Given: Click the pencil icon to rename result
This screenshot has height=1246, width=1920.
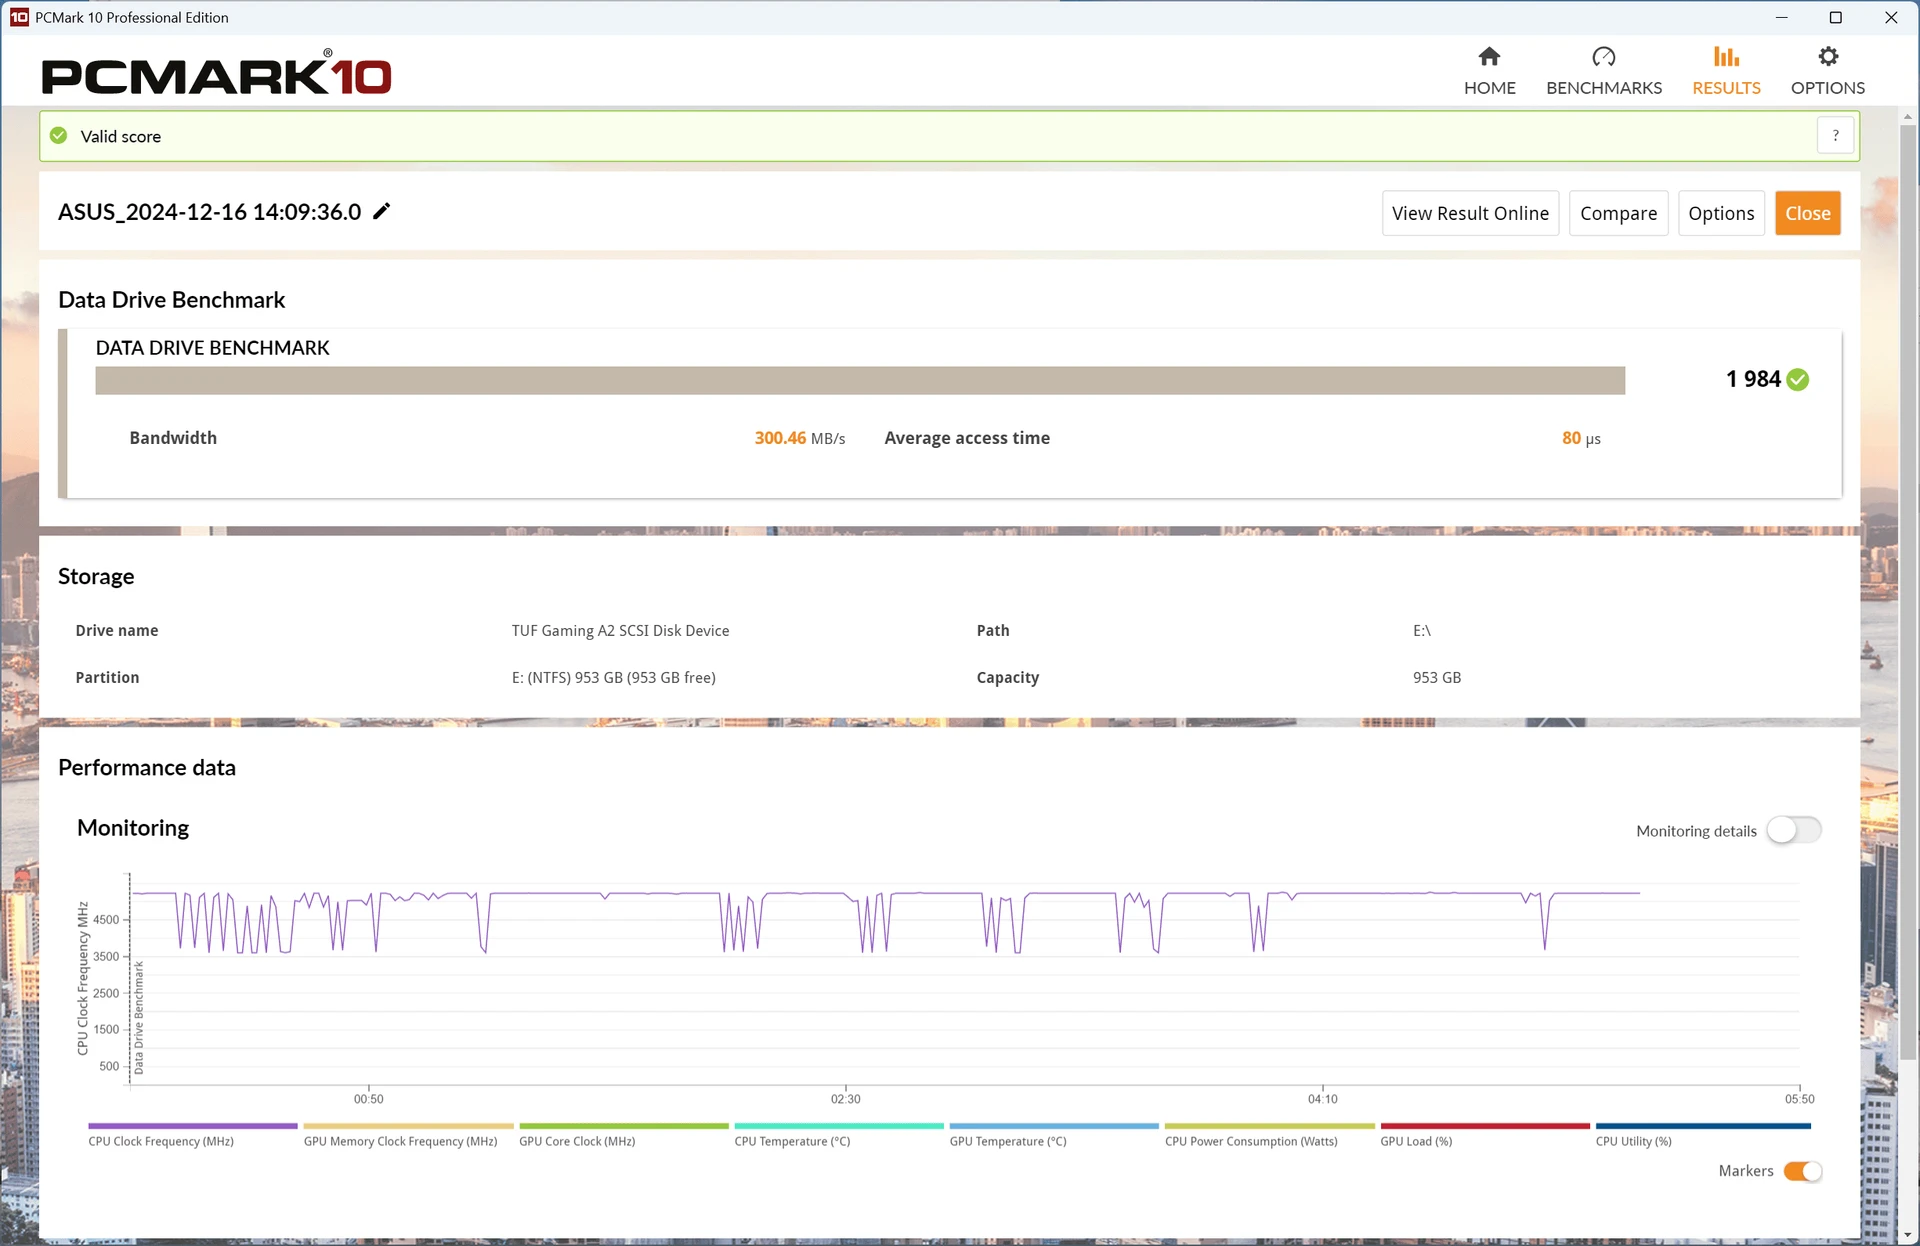Looking at the screenshot, I should 381,211.
